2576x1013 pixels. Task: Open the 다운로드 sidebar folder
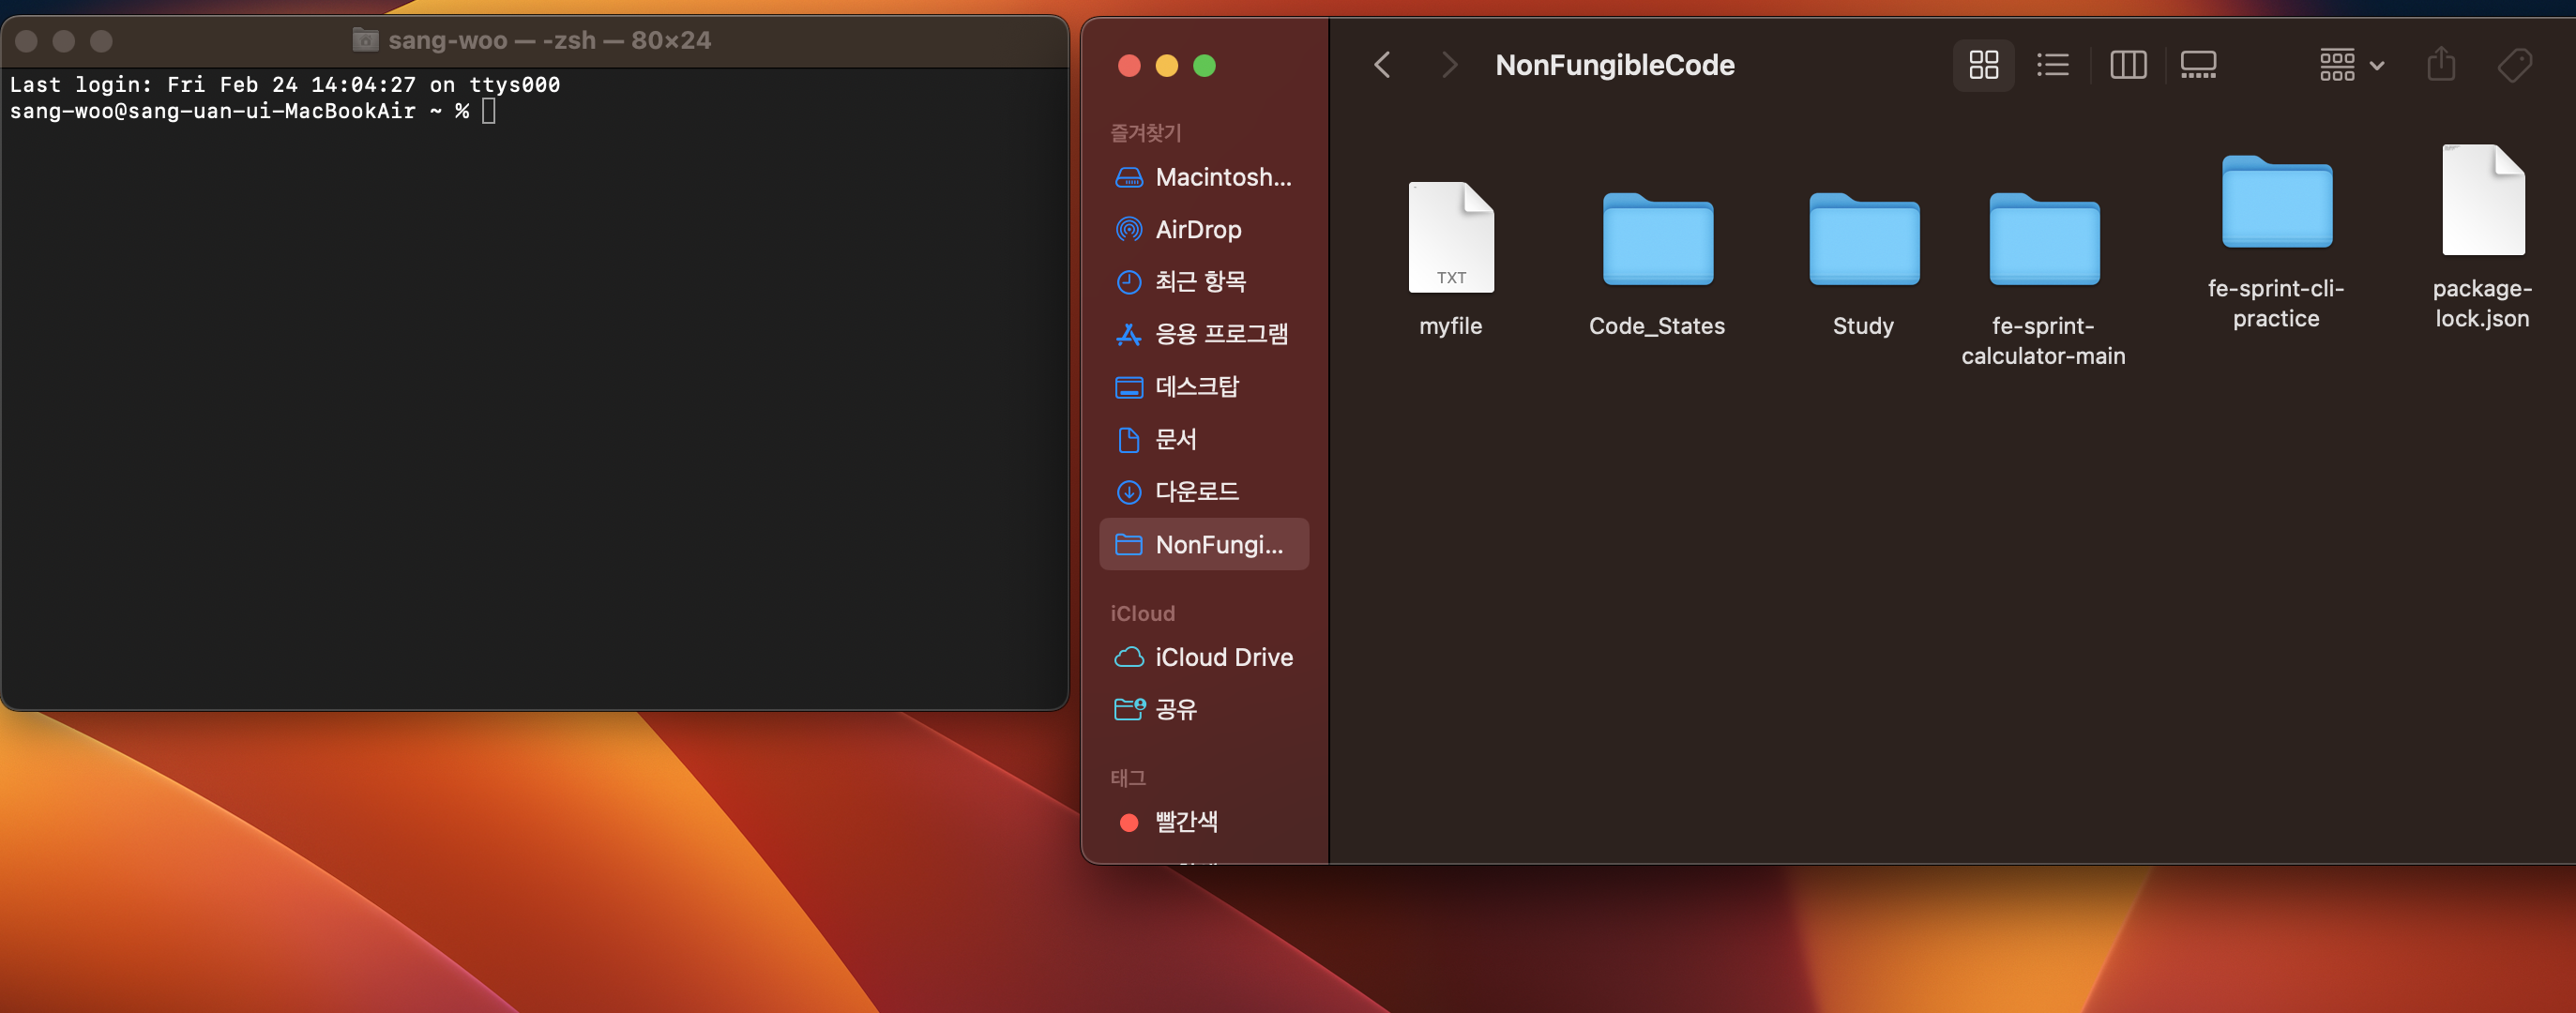pos(1196,492)
